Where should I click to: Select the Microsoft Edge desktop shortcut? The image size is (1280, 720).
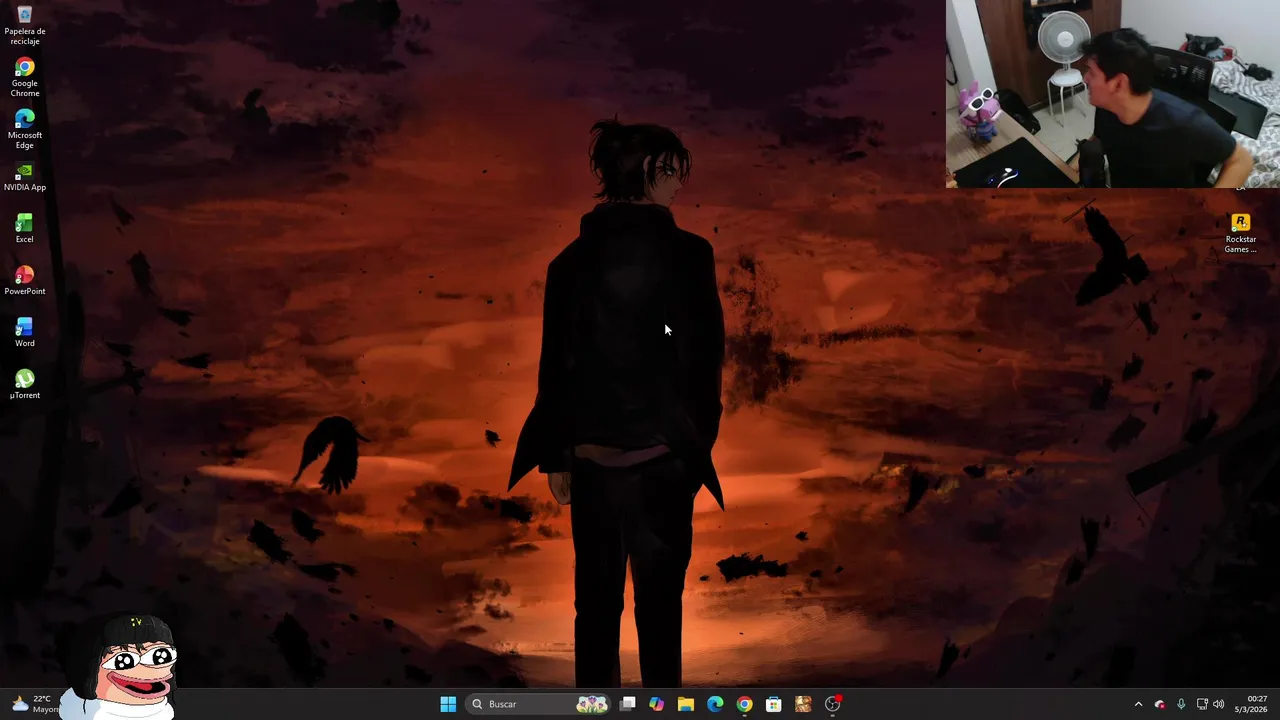[25, 130]
